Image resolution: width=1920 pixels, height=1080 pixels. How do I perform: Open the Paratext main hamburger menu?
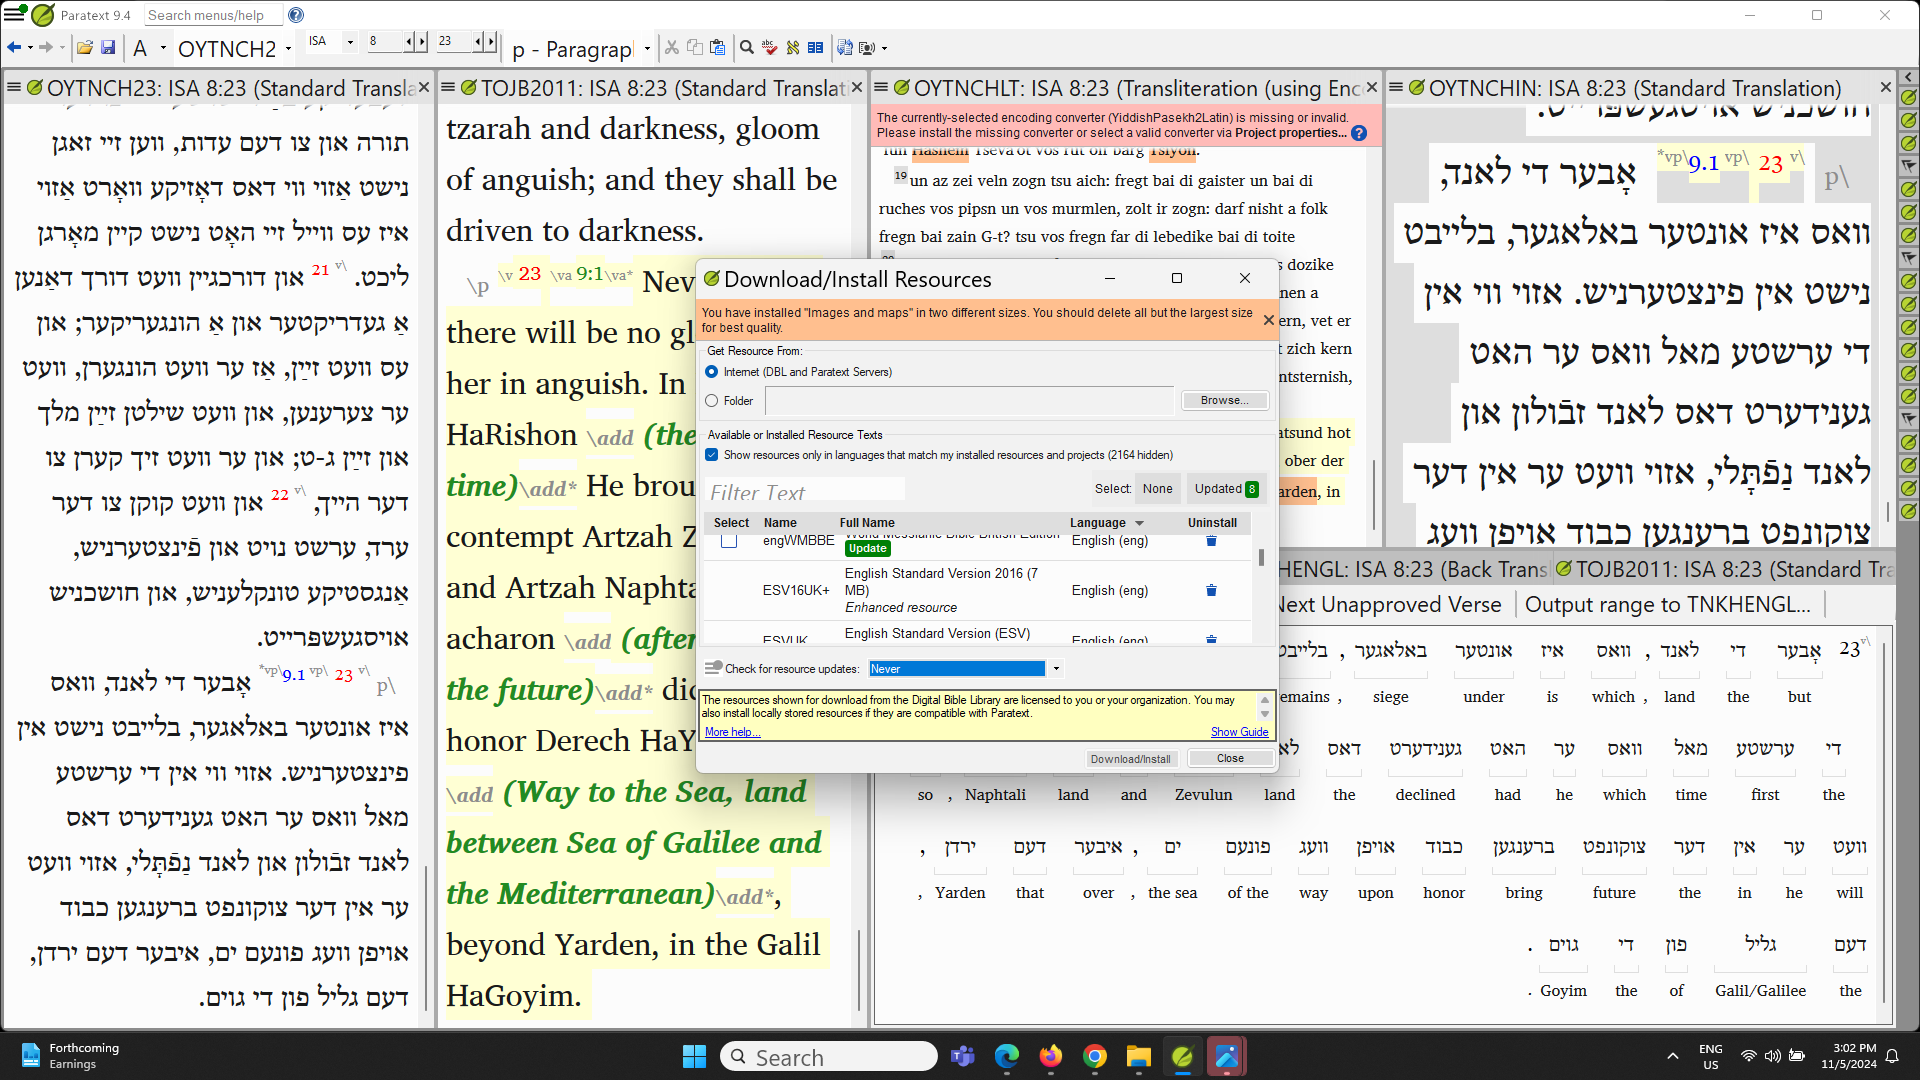14,15
